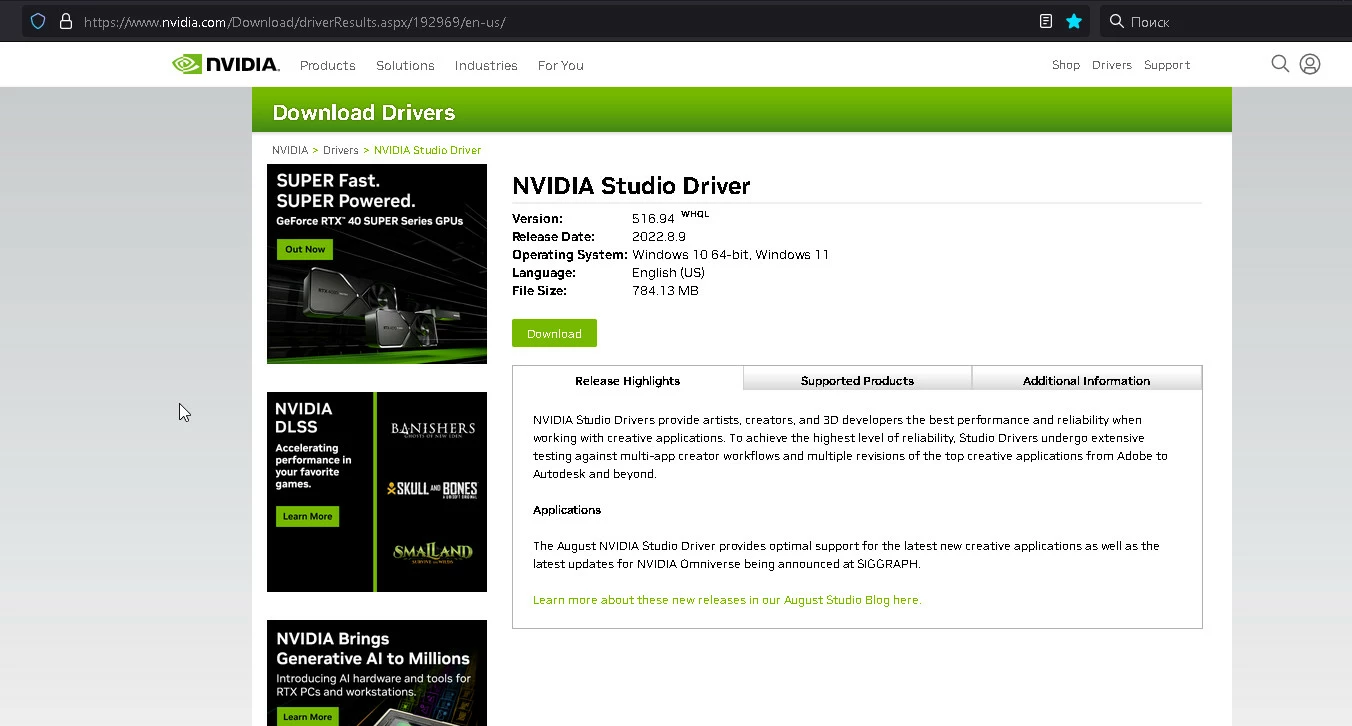Click the NVIDIA Studio Driver heading
Image resolution: width=1352 pixels, height=726 pixels.
631,186
